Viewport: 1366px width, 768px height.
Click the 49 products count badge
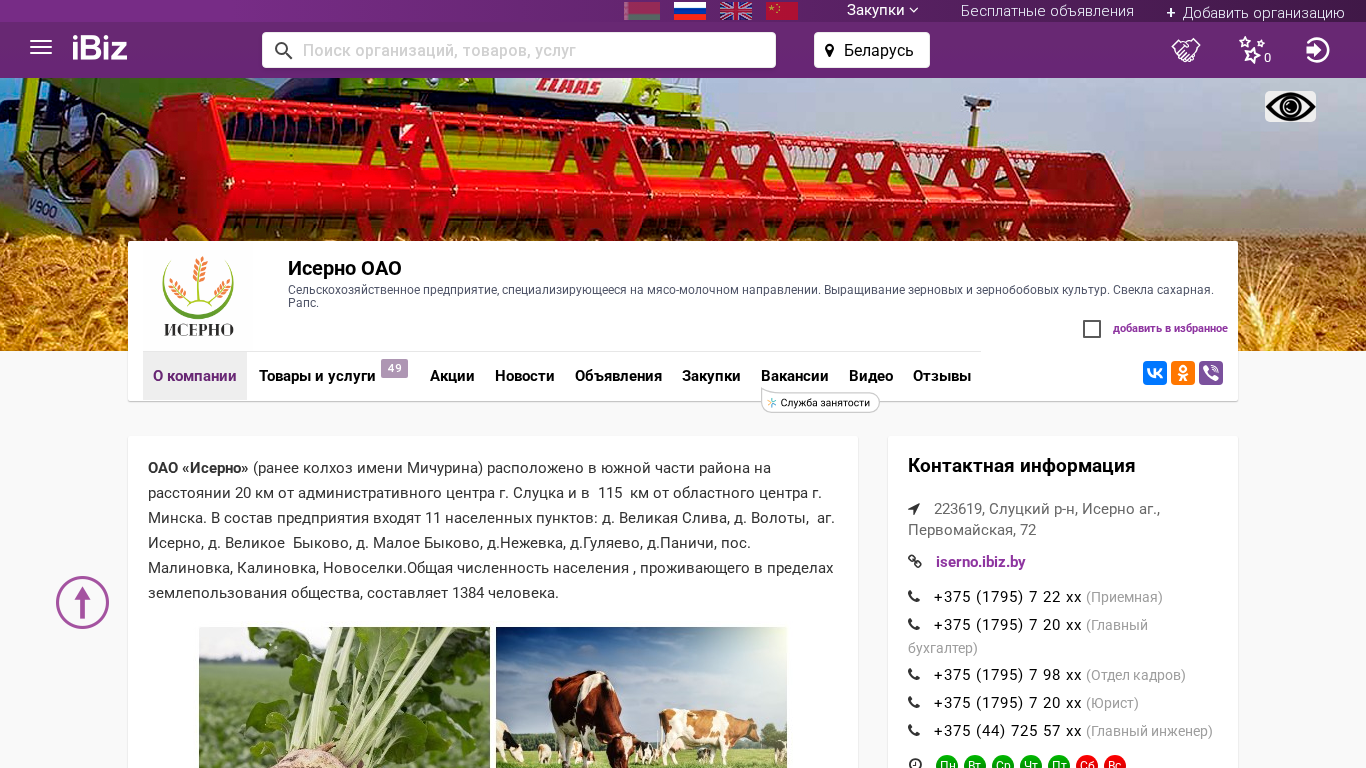click(x=395, y=368)
